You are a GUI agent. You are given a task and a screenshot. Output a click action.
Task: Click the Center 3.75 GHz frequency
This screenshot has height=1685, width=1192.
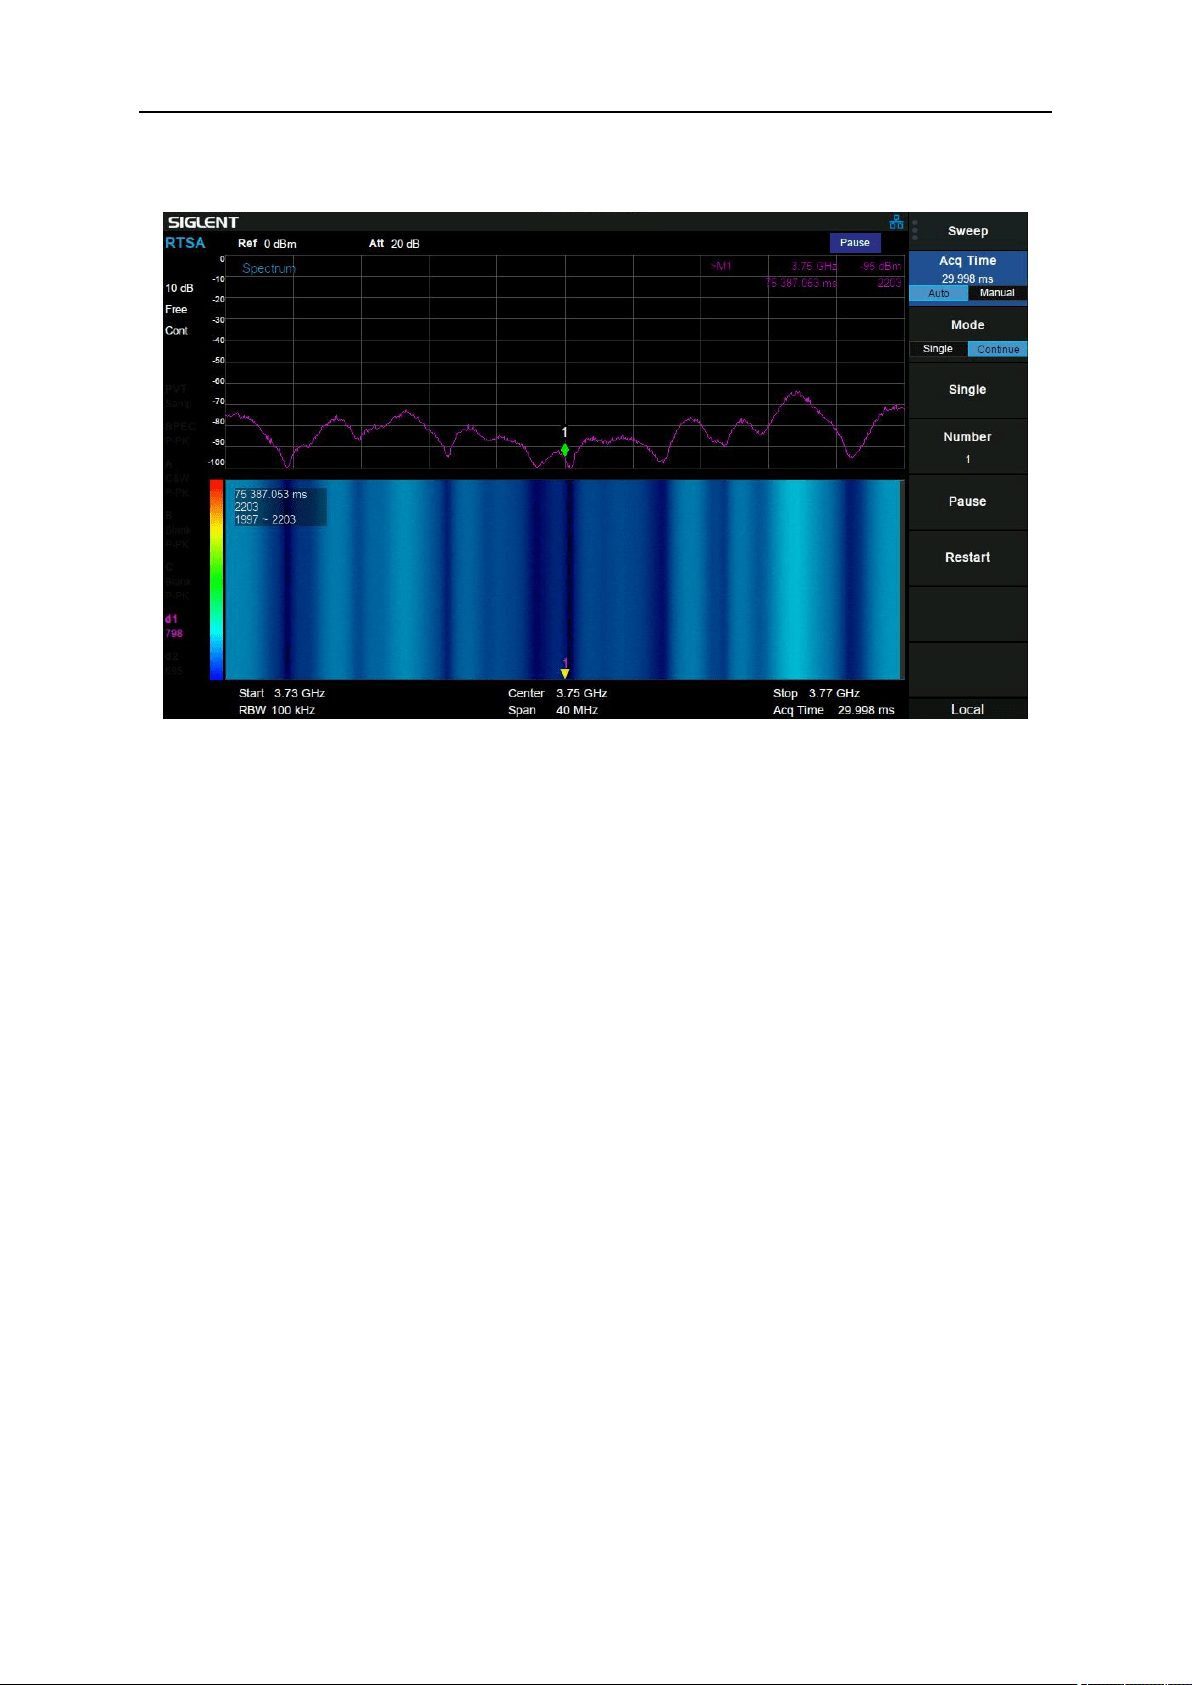pyautogui.click(x=558, y=693)
